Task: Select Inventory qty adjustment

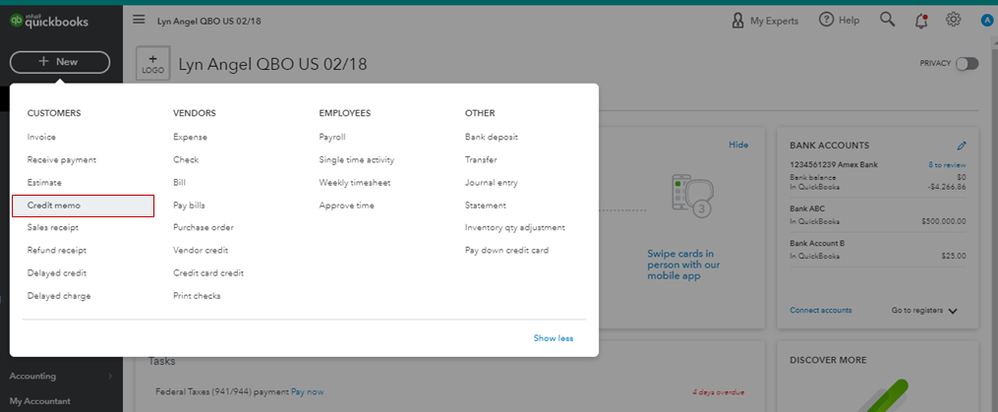Action: coord(515,227)
